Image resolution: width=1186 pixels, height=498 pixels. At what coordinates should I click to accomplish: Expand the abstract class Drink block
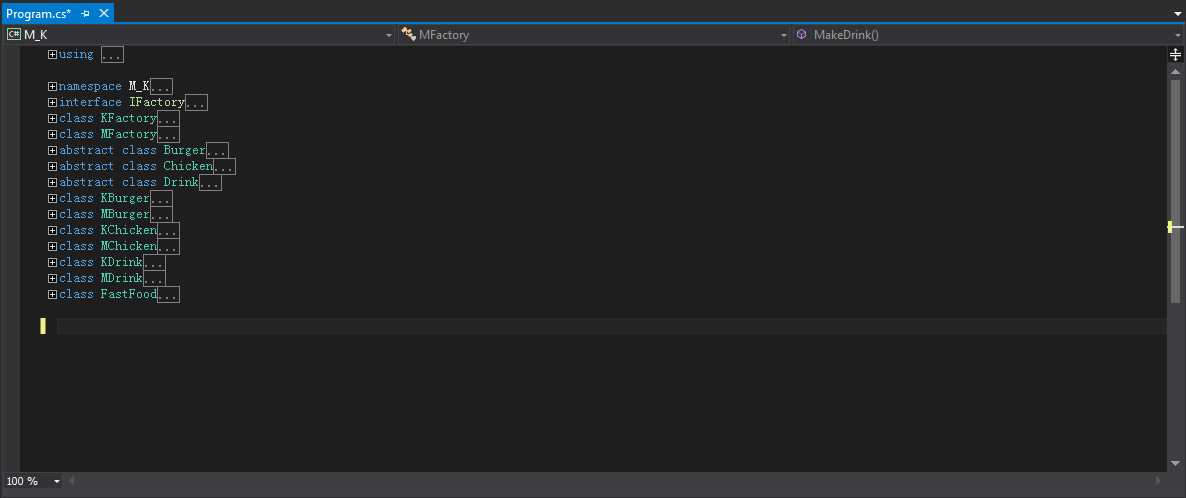coord(52,182)
